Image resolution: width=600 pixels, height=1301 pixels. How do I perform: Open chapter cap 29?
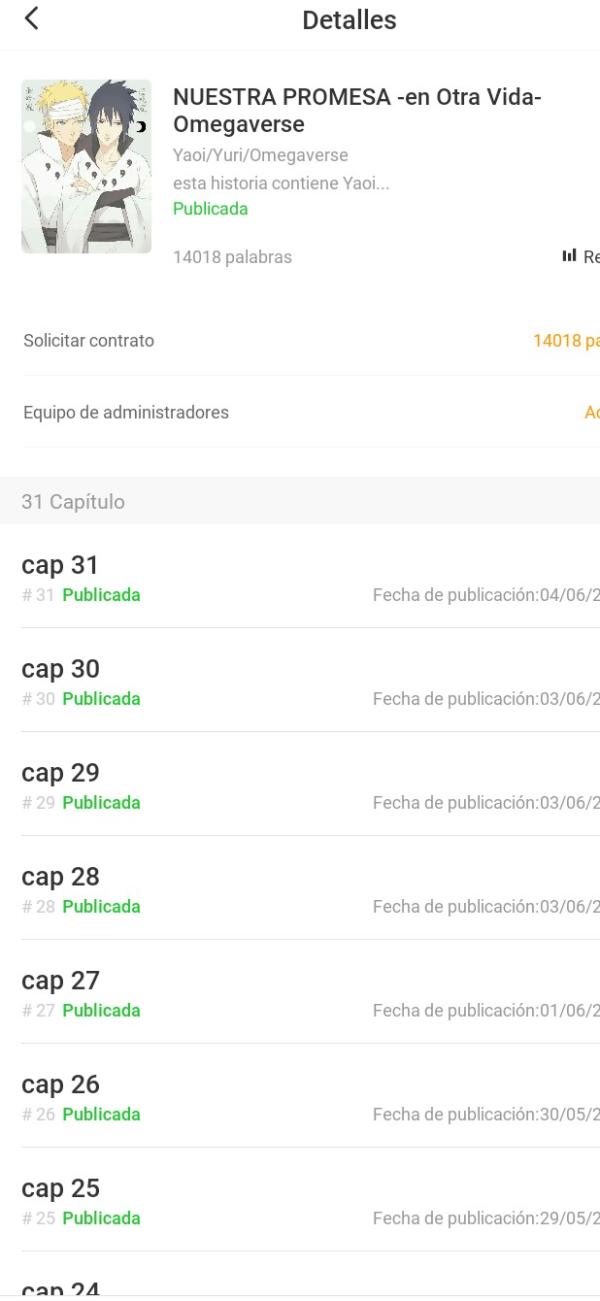[x=300, y=785]
